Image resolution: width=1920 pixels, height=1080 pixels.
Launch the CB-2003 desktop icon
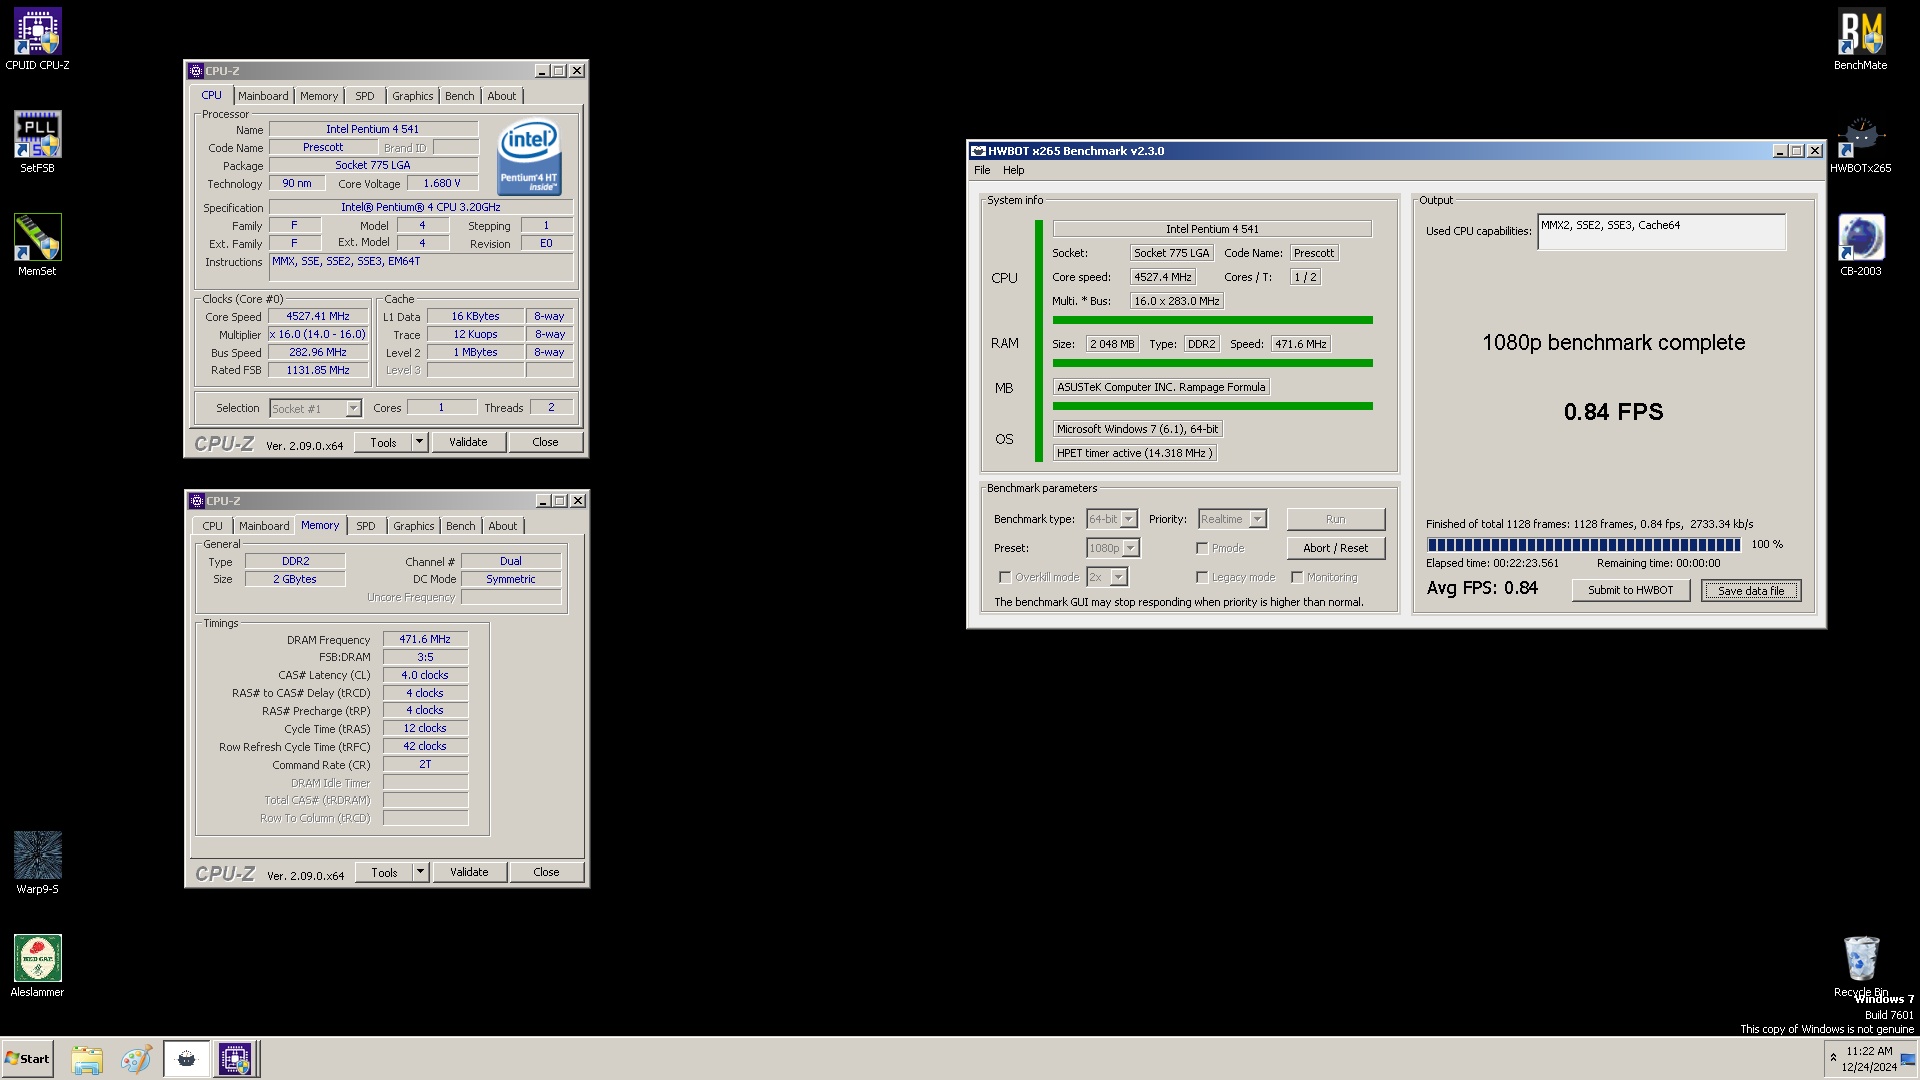coord(1860,245)
